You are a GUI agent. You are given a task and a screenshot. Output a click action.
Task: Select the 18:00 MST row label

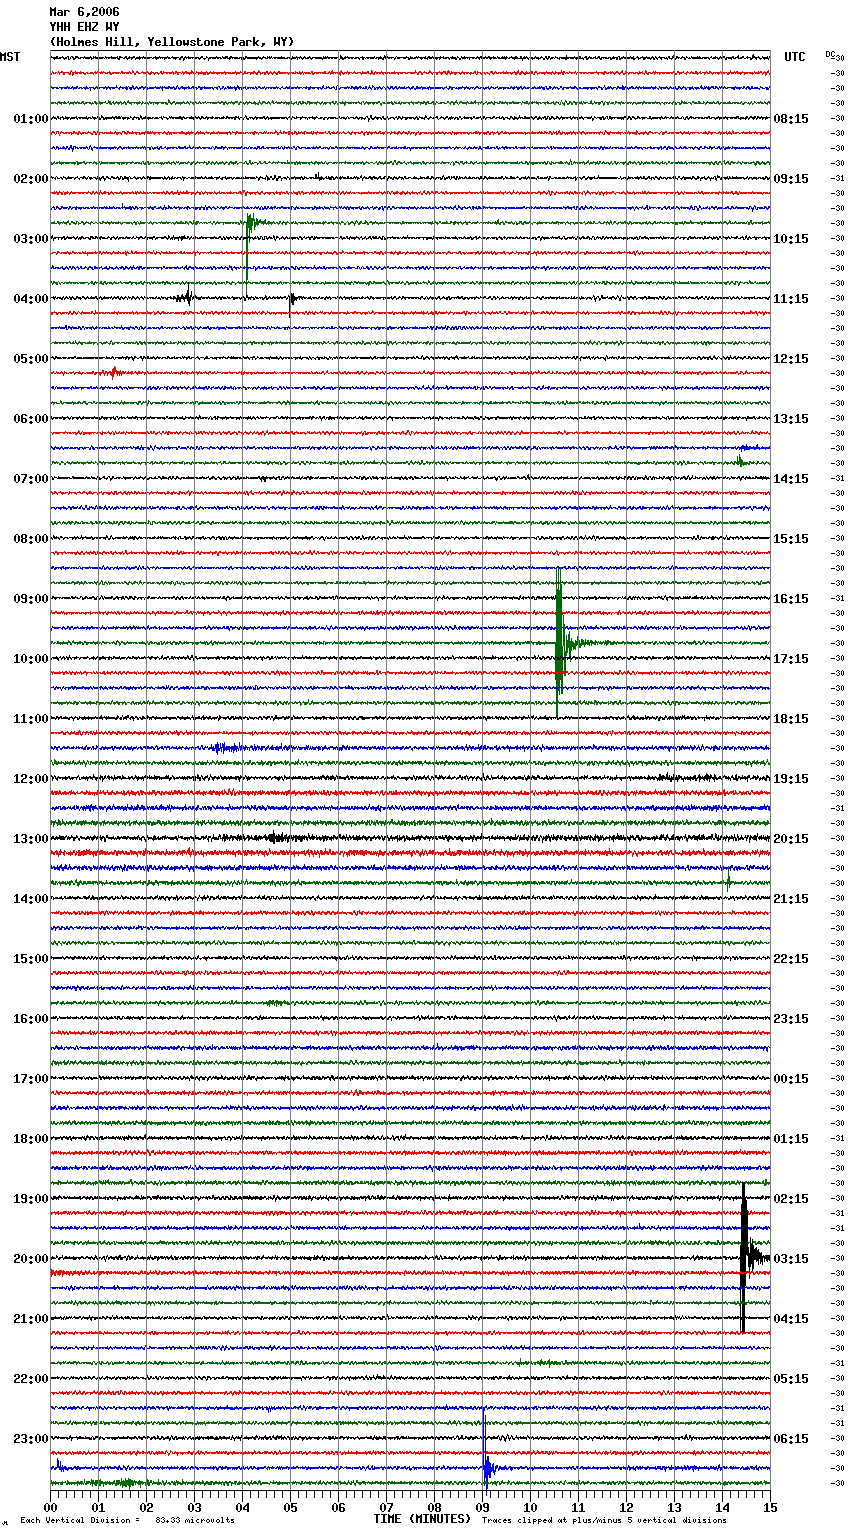point(31,1139)
